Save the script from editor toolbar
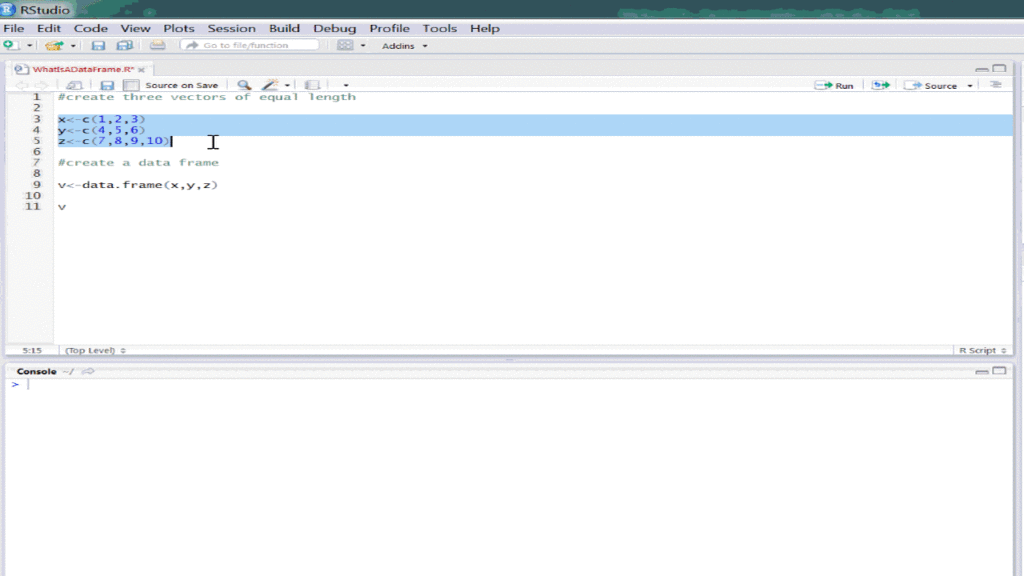1024x576 pixels. [x=107, y=85]
